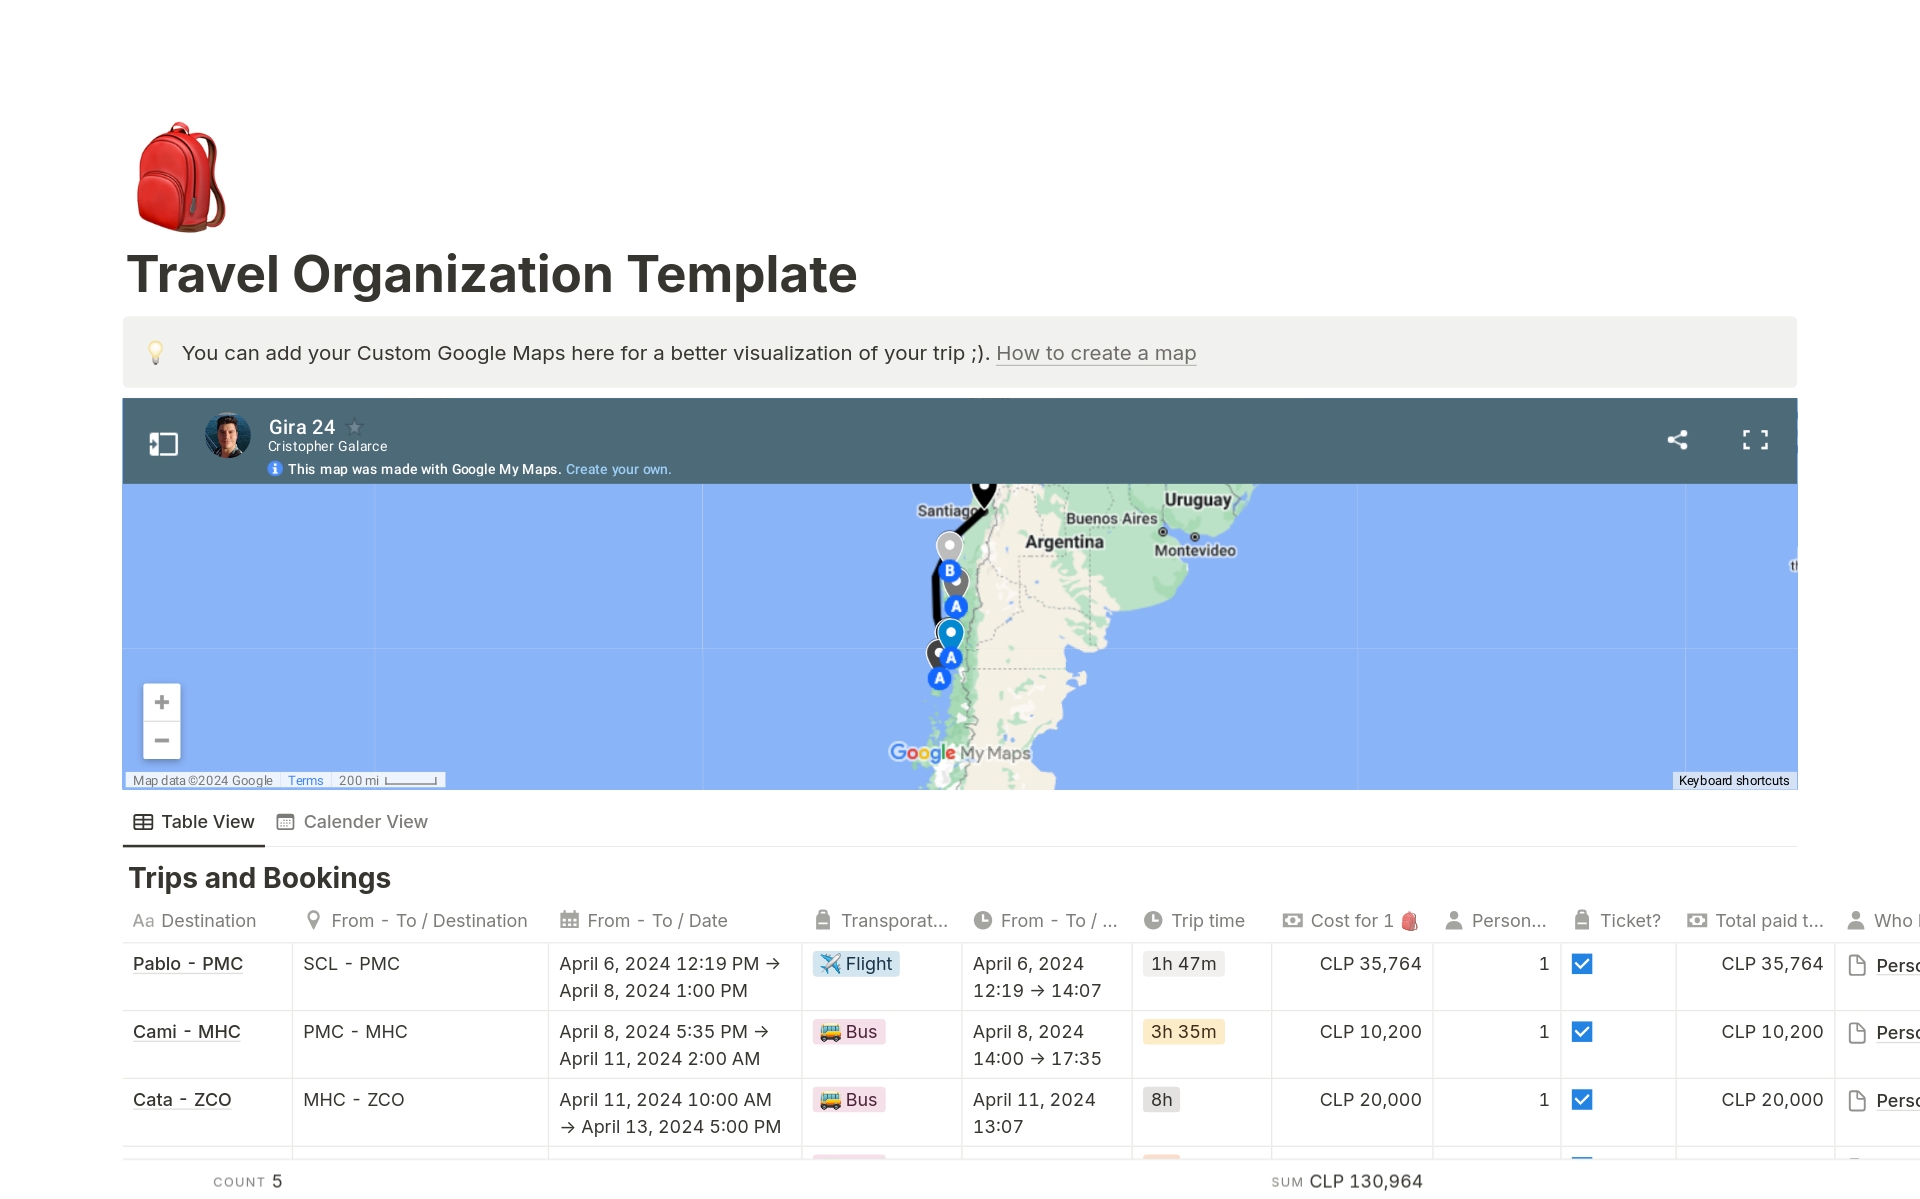Screen dimensions: 1920x1199
Task: Open the How to create a map link
Action: click(1096, 353)
